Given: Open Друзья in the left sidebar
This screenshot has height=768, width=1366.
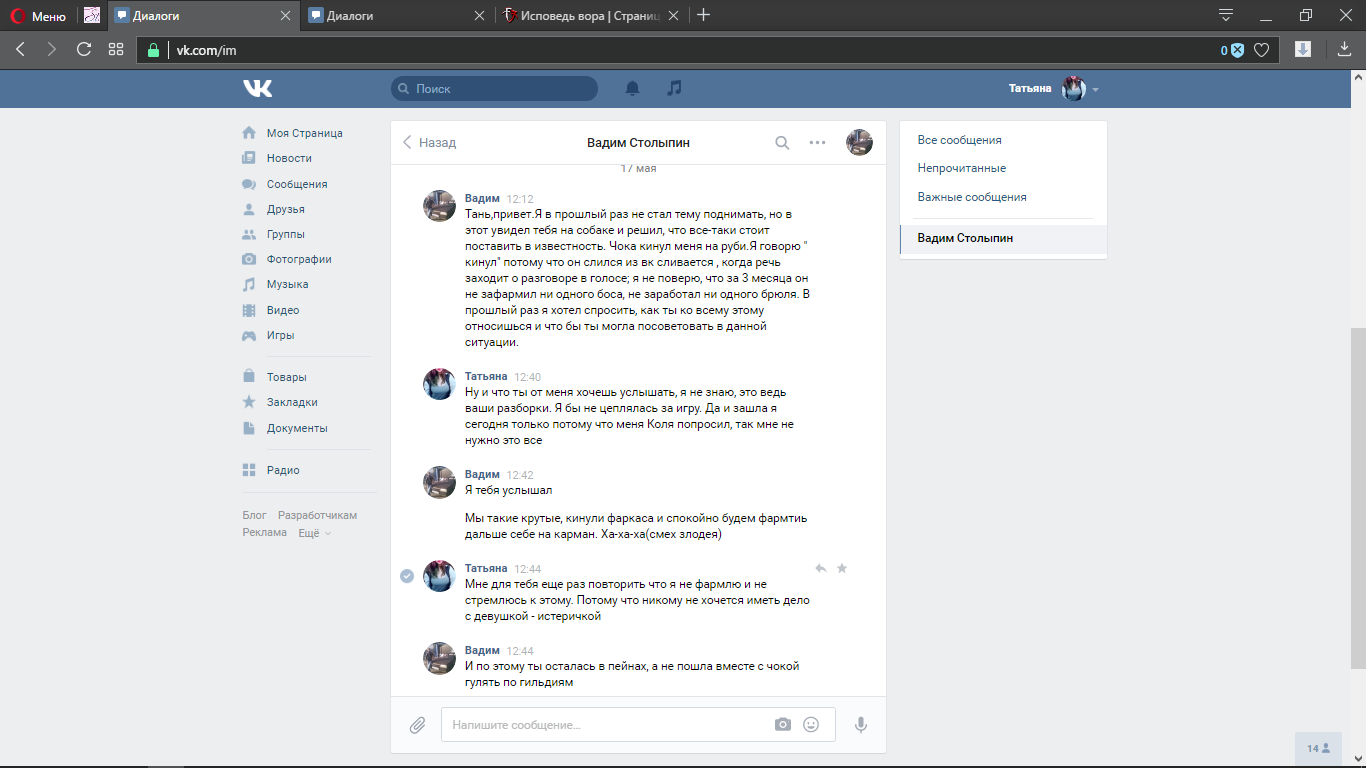Looking at the screenshot, I should [285, 209].
